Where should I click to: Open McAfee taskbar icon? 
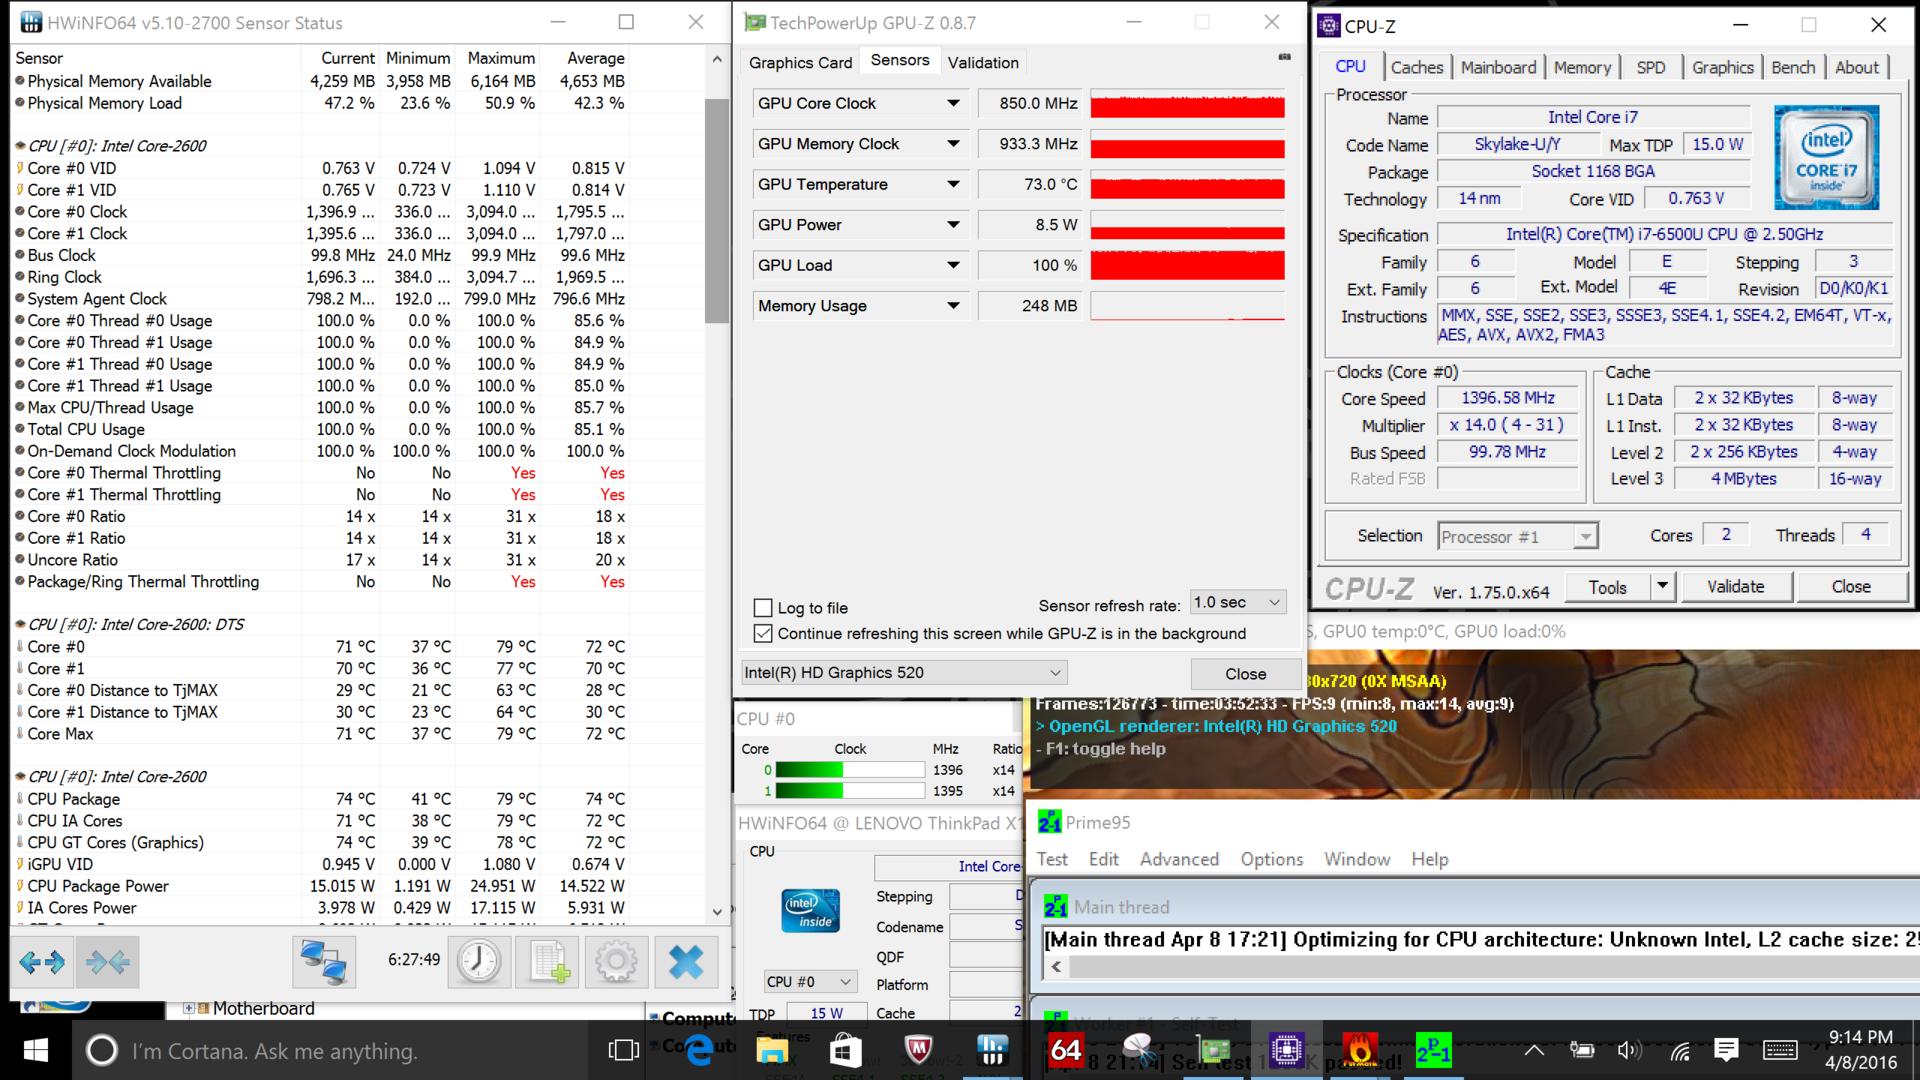(x=918, y=1050)
